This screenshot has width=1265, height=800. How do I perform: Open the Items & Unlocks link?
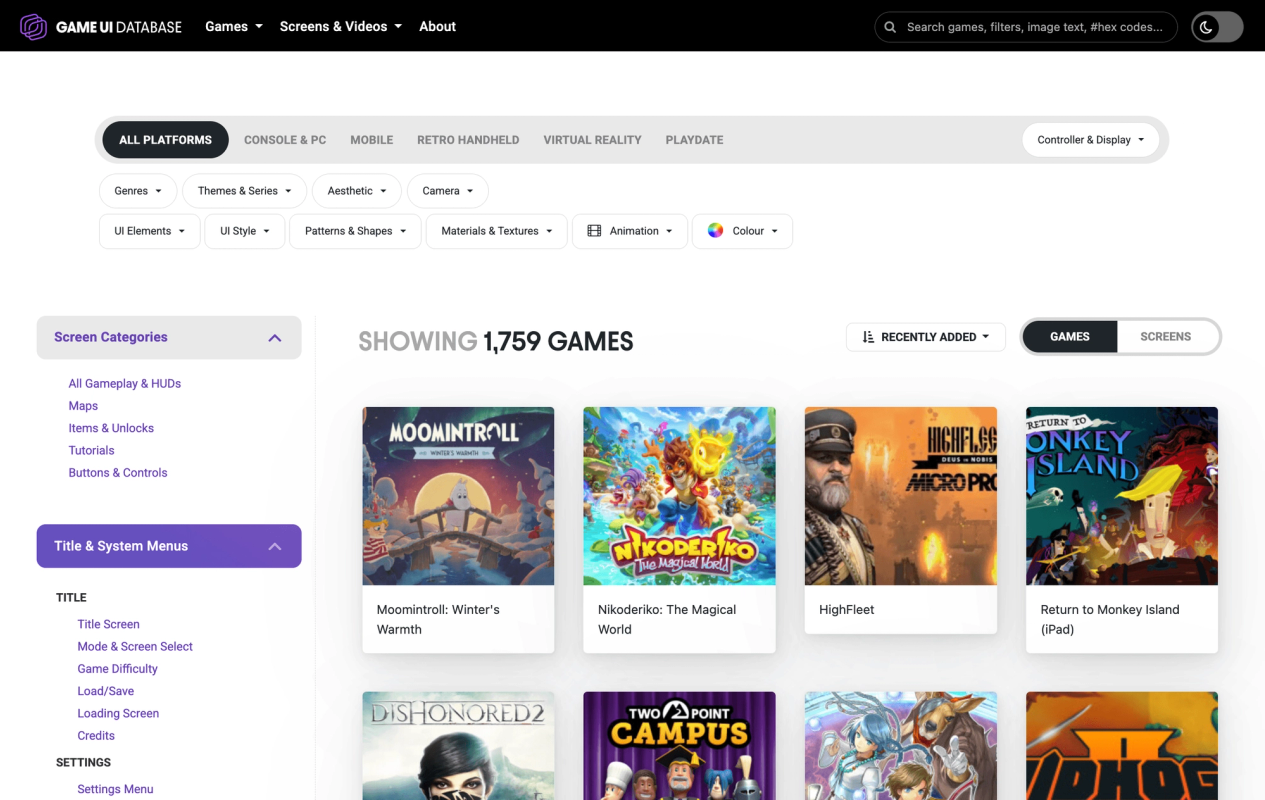point(111,428)
